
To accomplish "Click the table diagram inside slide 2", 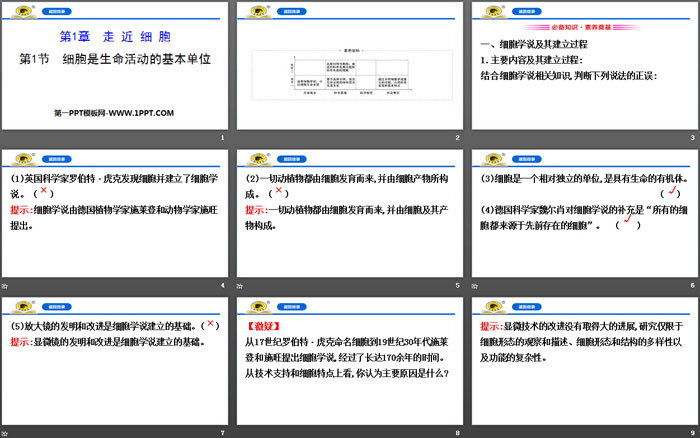I will pyautogui.click(x=352, y=75).
